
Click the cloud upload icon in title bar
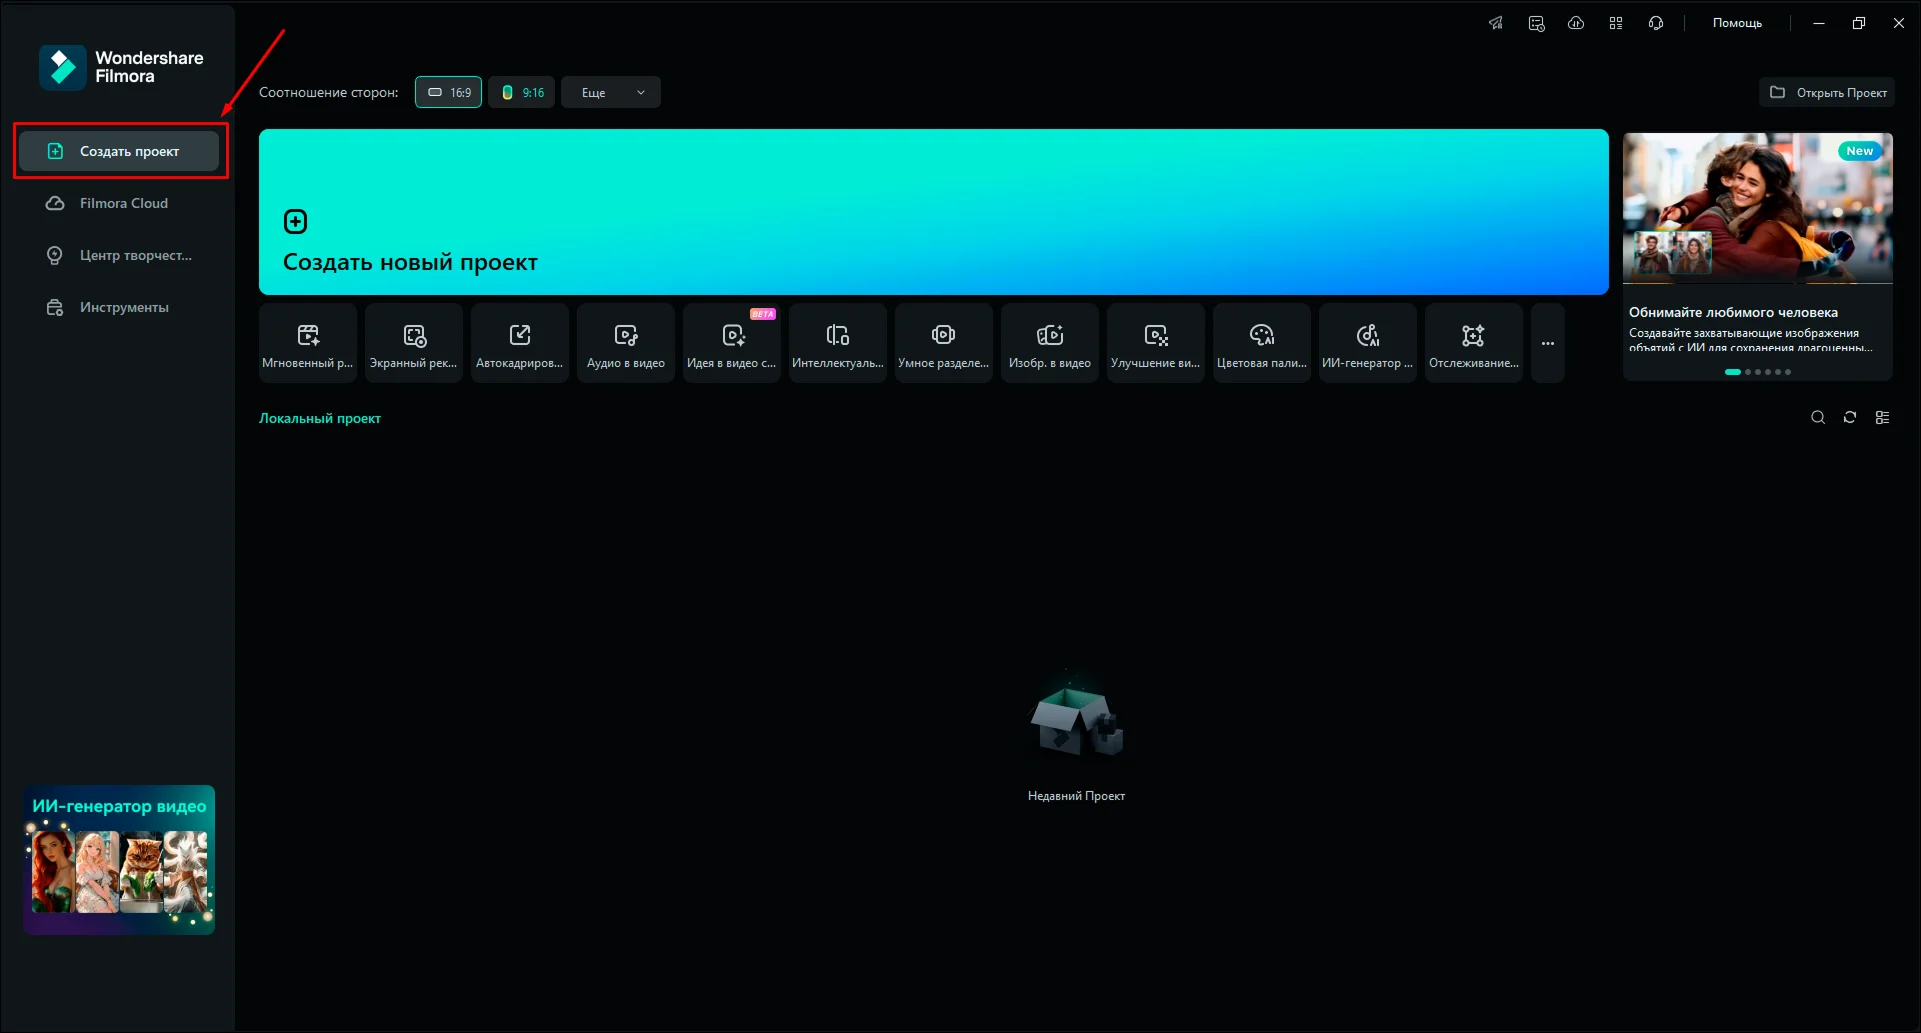1576,23
